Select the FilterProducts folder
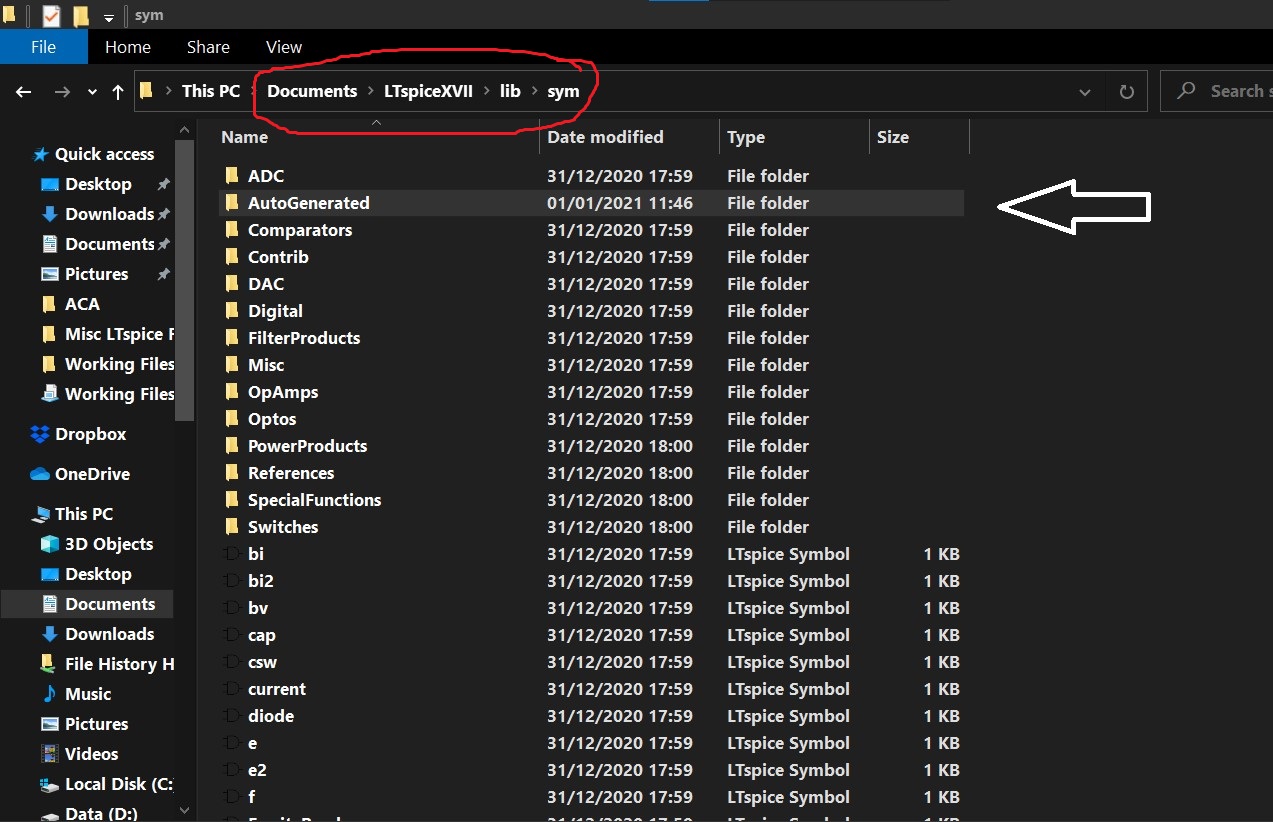The width and height of the screenshot is (1273, 822). click(590, 338)
